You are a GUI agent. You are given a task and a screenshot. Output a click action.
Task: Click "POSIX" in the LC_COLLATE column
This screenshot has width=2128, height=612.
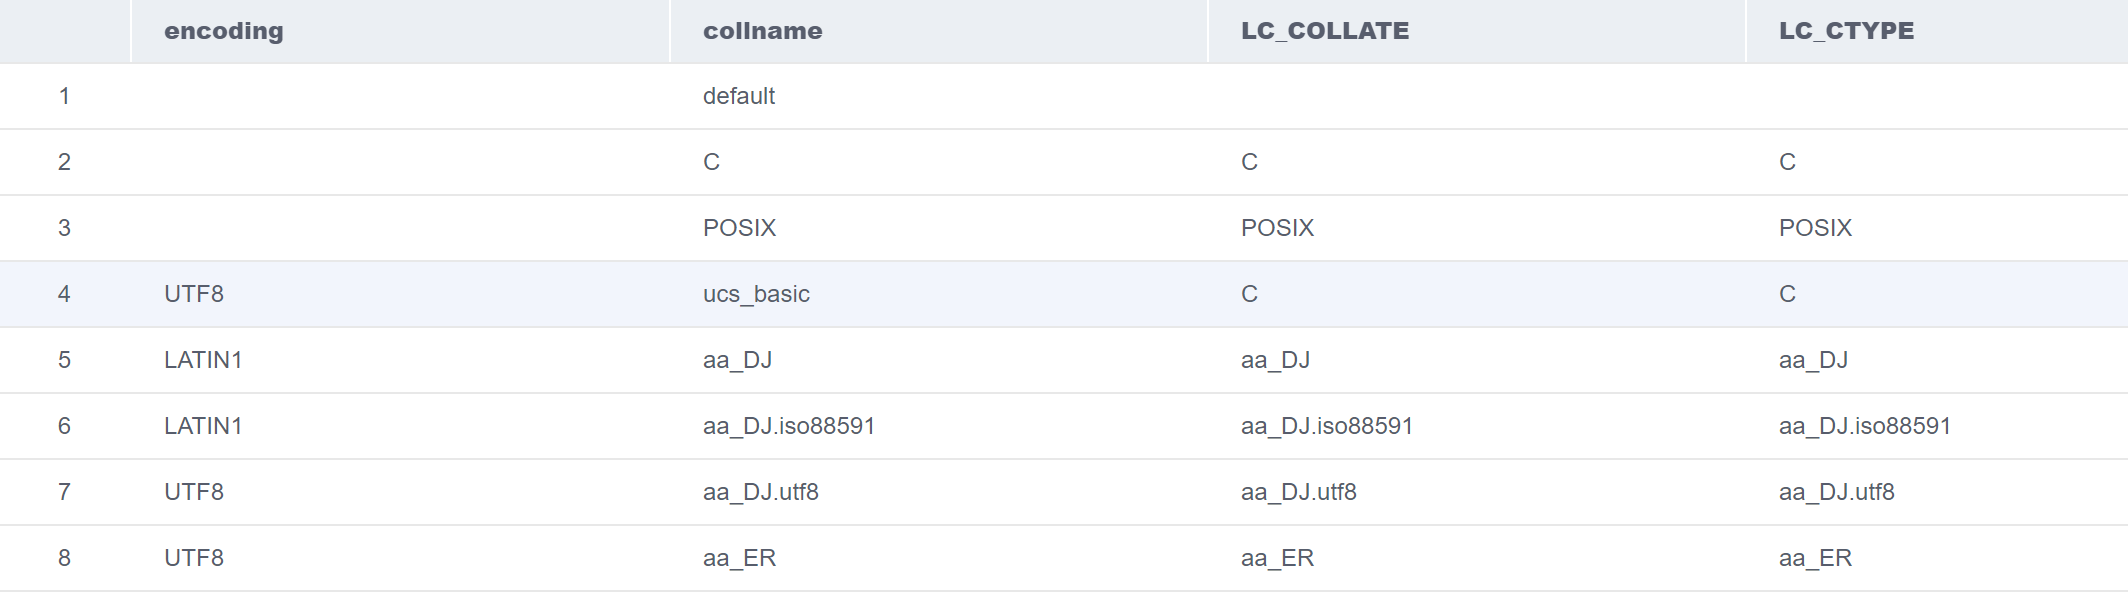coord(1277,228)
